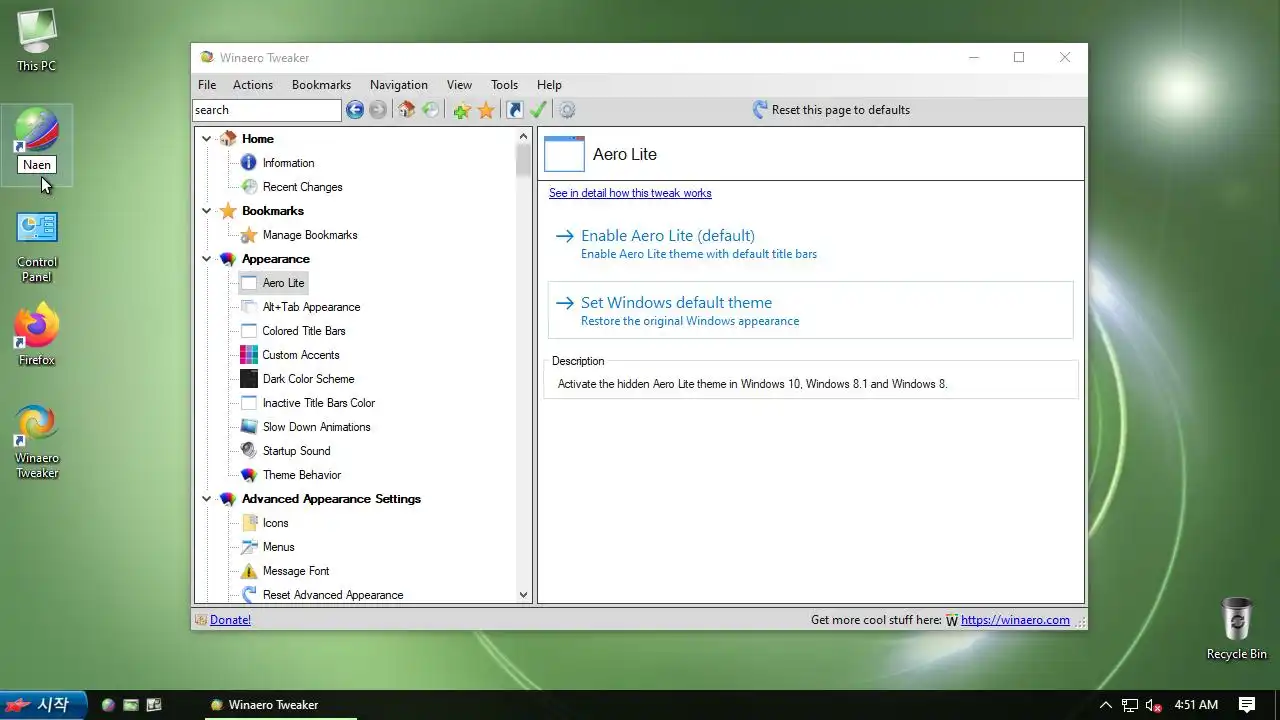Select Dark Color Scheme in the tree
This screenshot has width=1280, height=720.
(308, 379)
